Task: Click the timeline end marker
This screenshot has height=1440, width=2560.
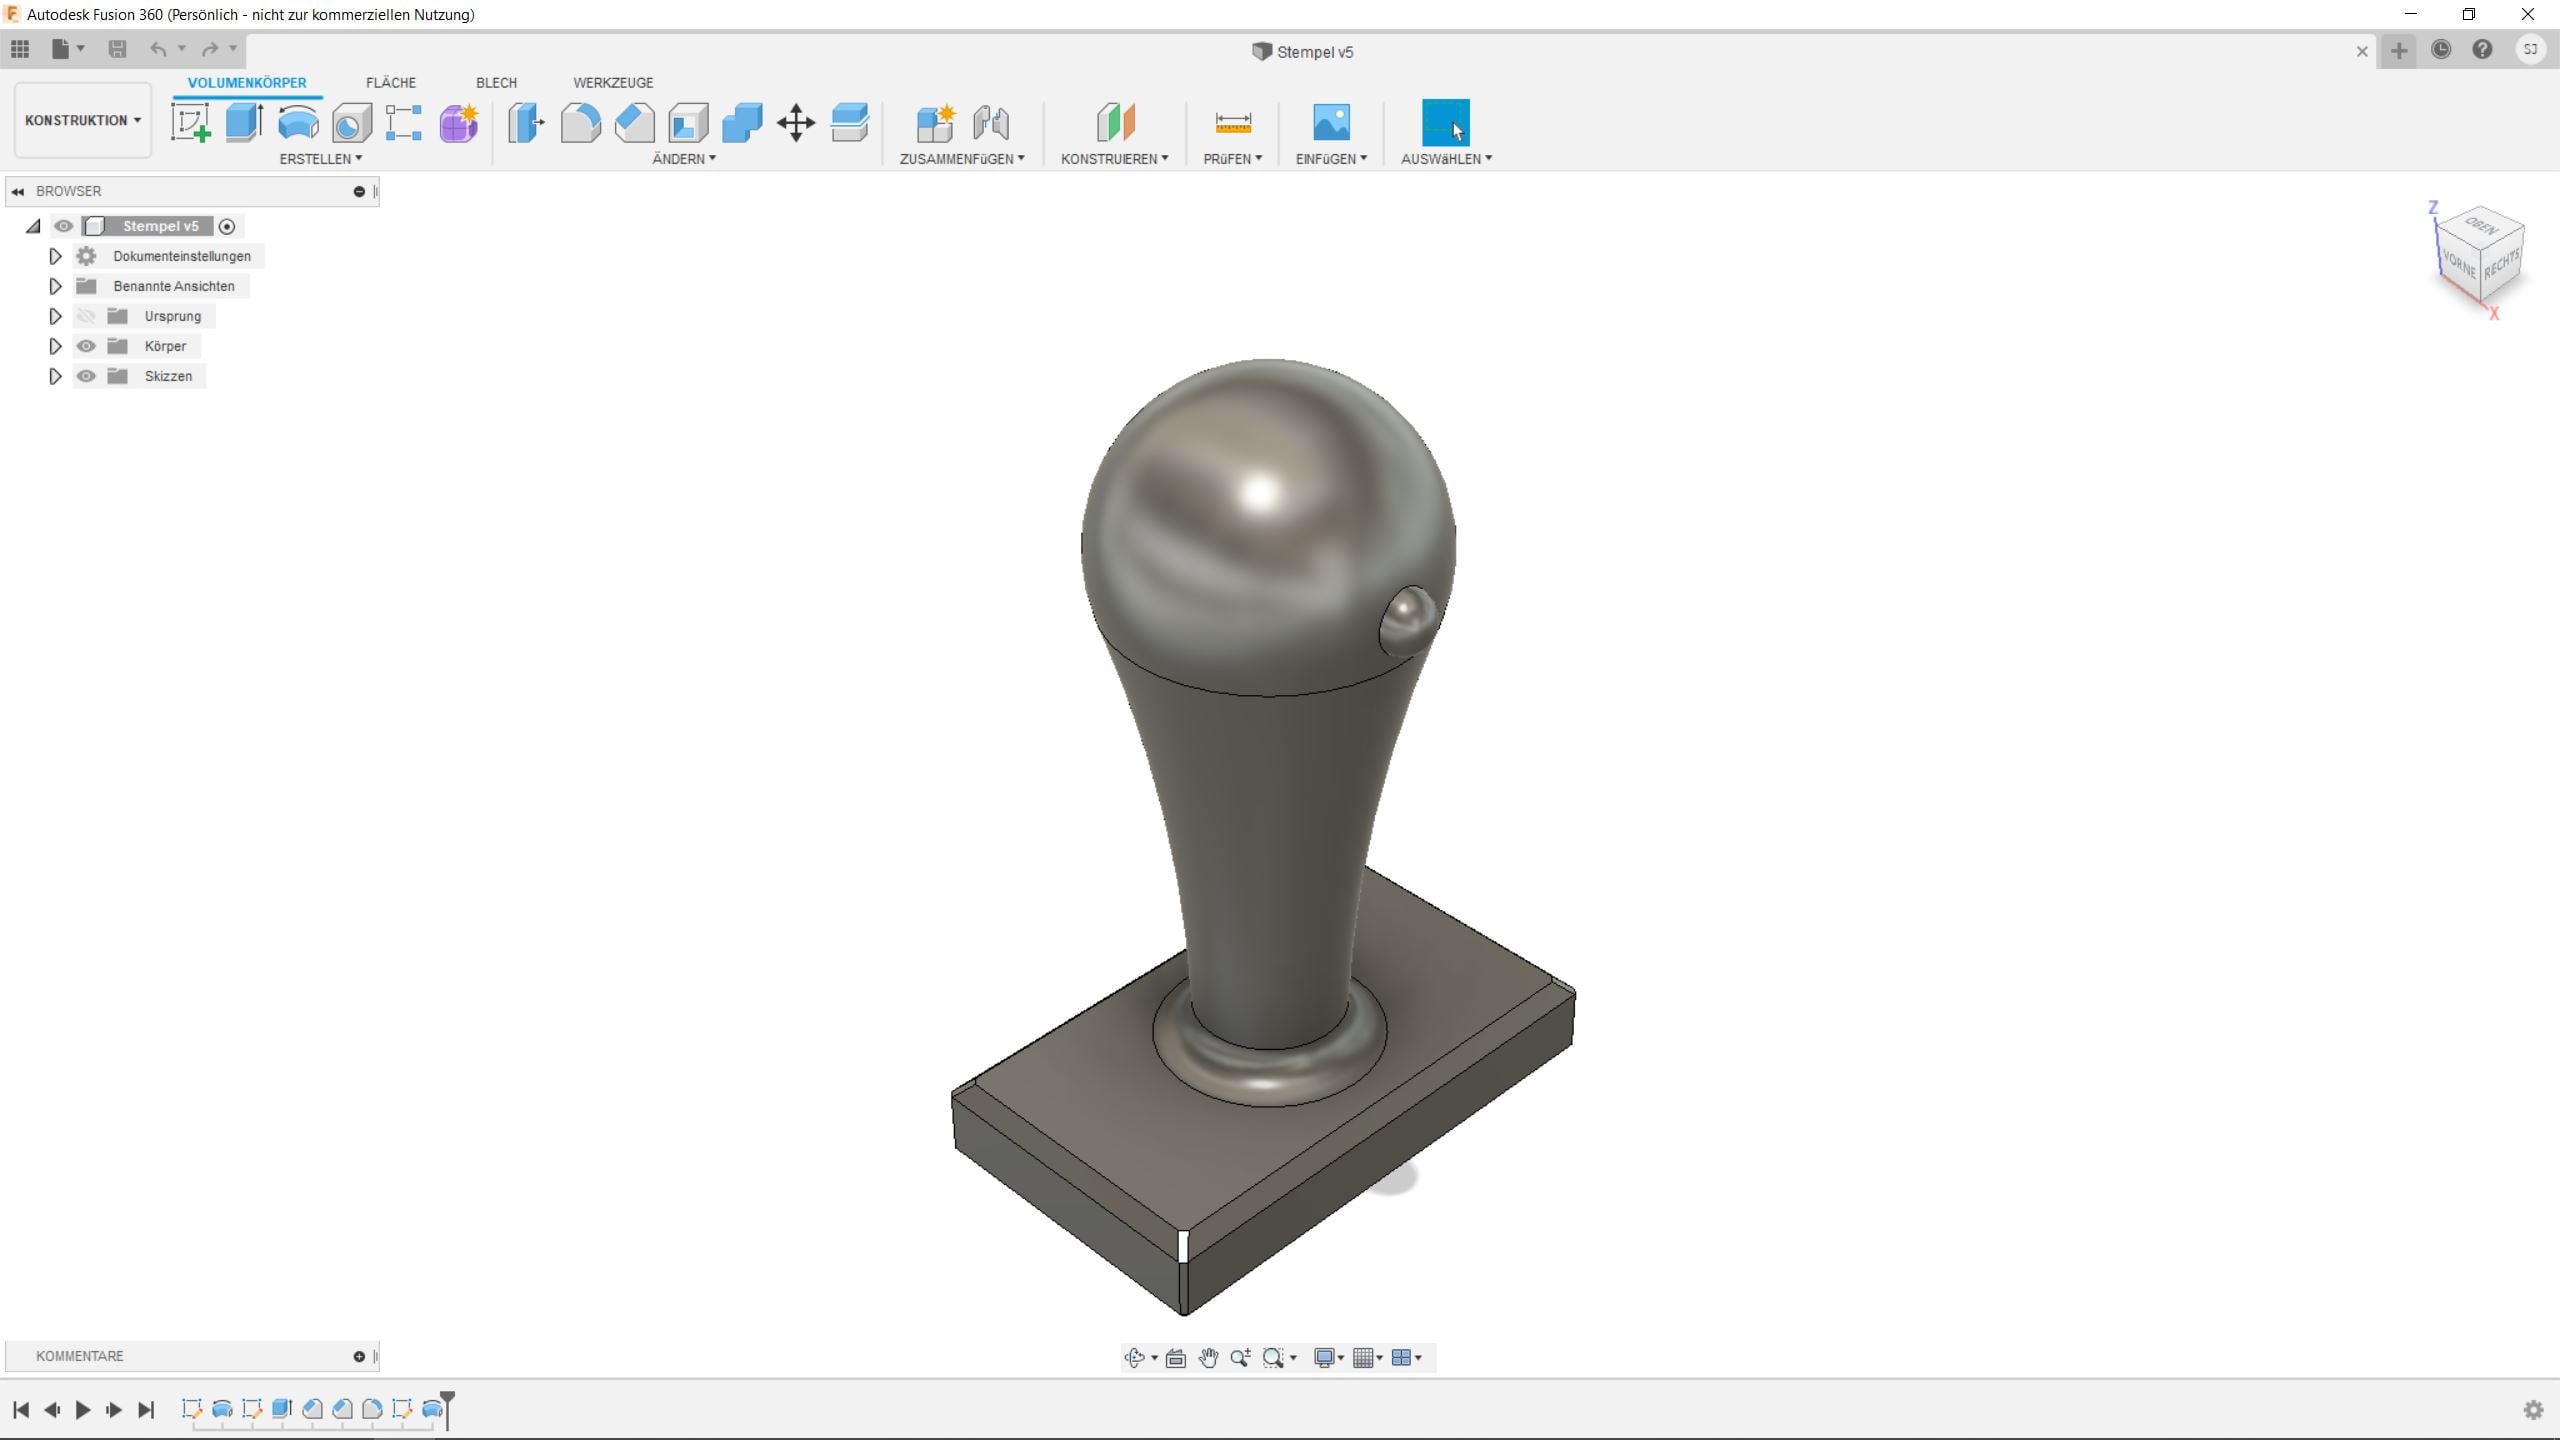Action: [448, 1408]
